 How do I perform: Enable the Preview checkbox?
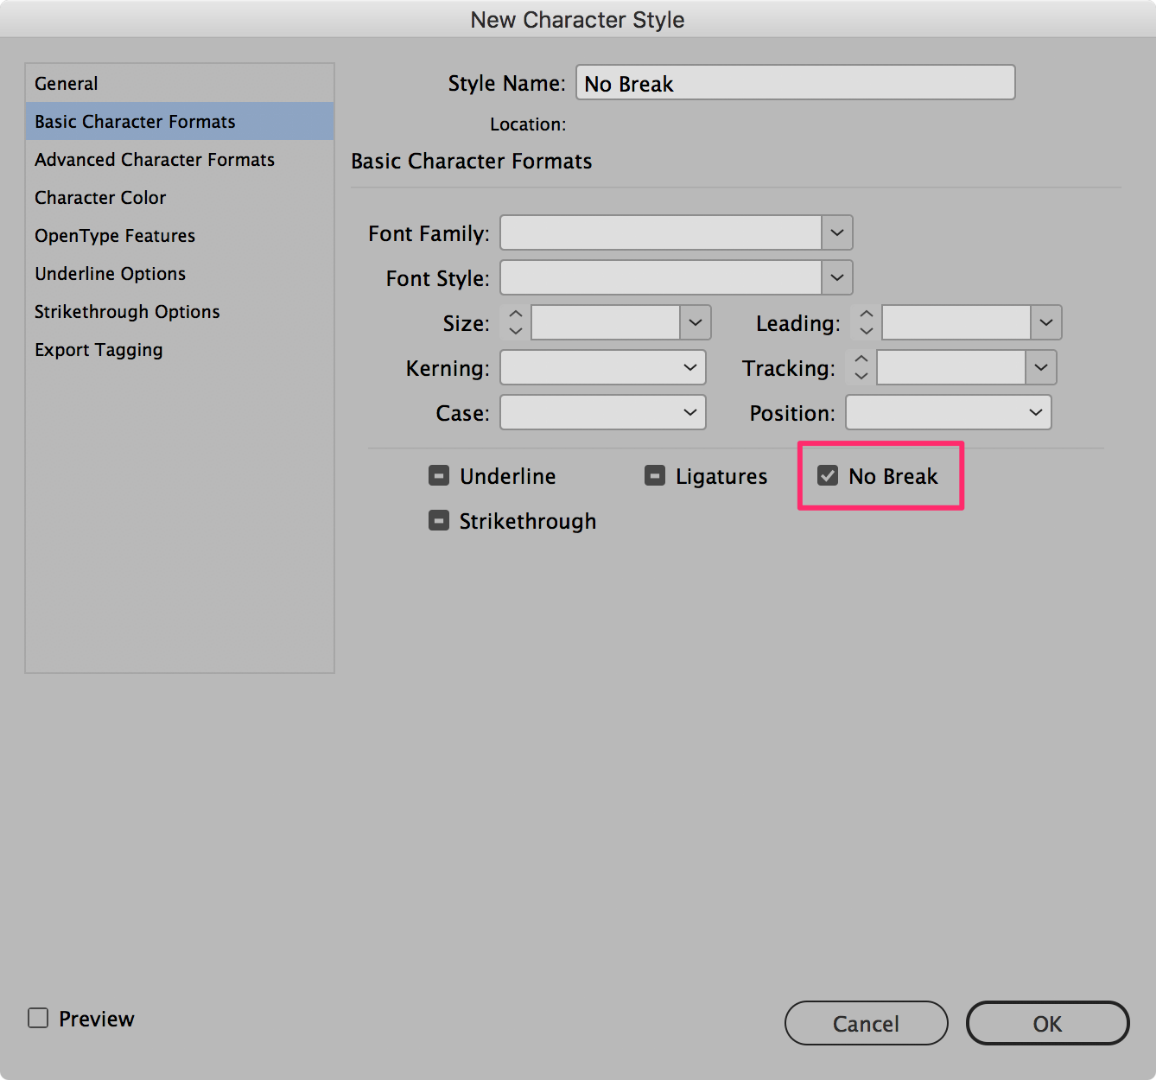[38, 1018]
